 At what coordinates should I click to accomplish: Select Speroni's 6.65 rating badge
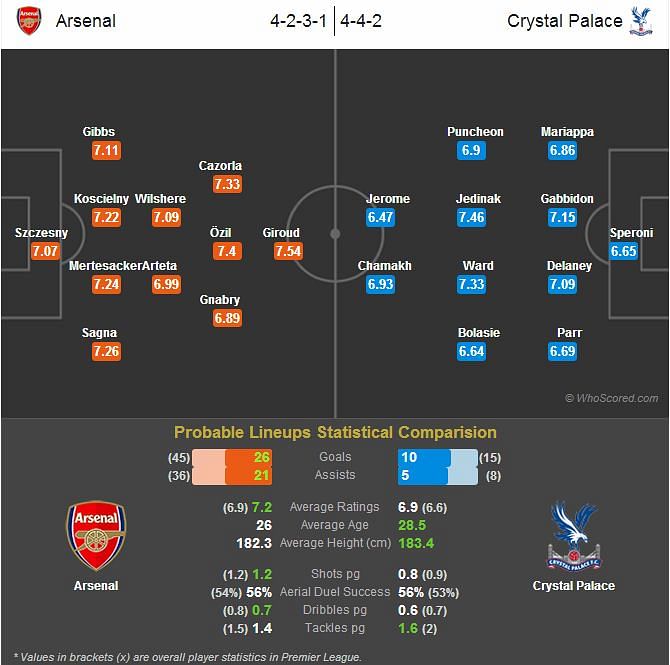point(623,251)
